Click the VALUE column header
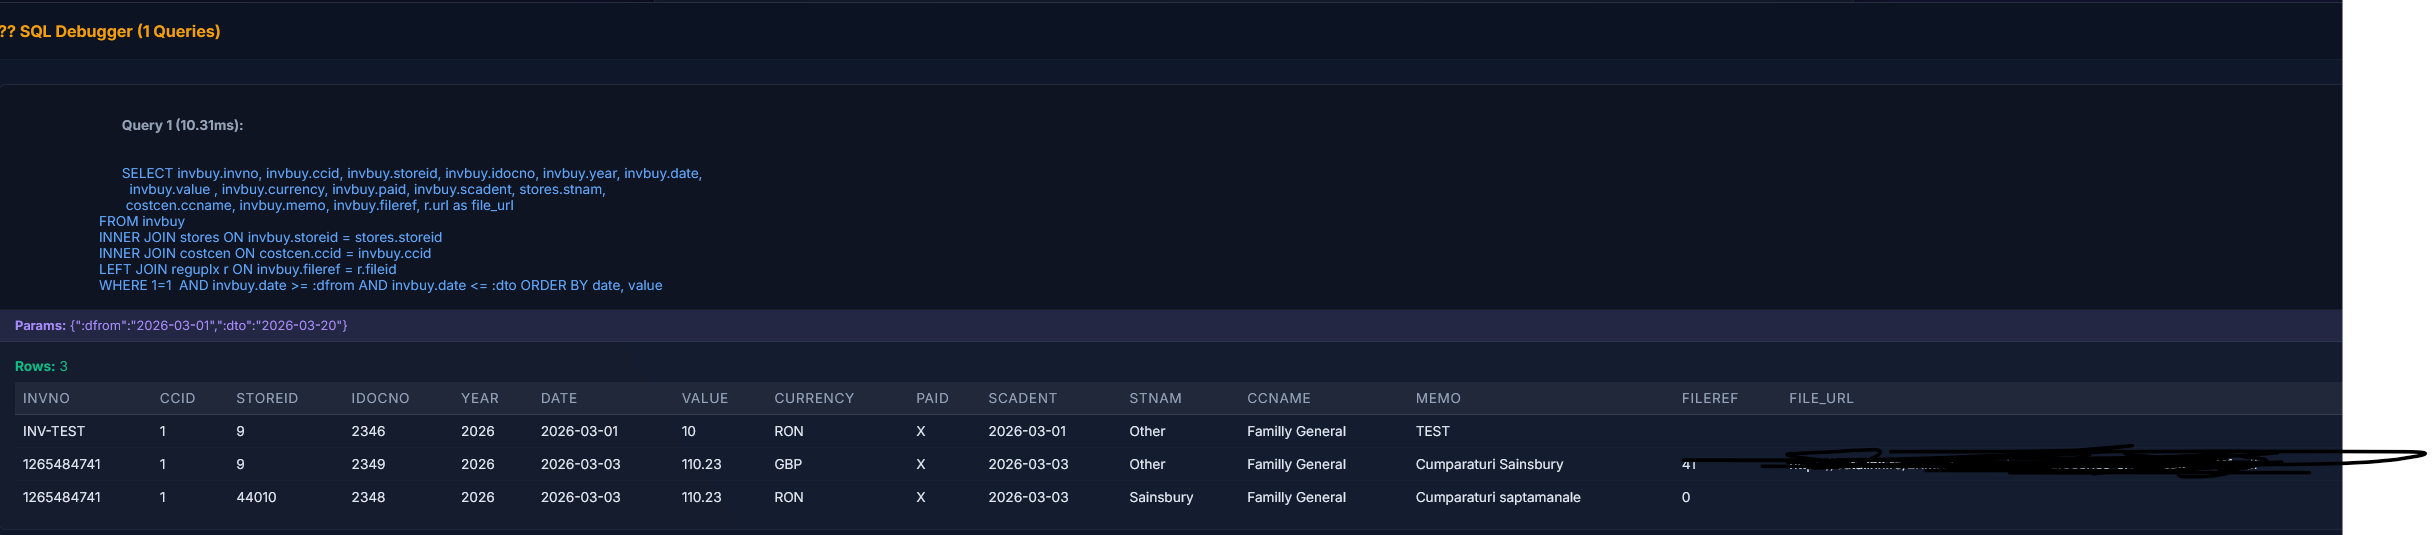The width and height of the screenshot is (2432, 535). [x=704, y=398]
